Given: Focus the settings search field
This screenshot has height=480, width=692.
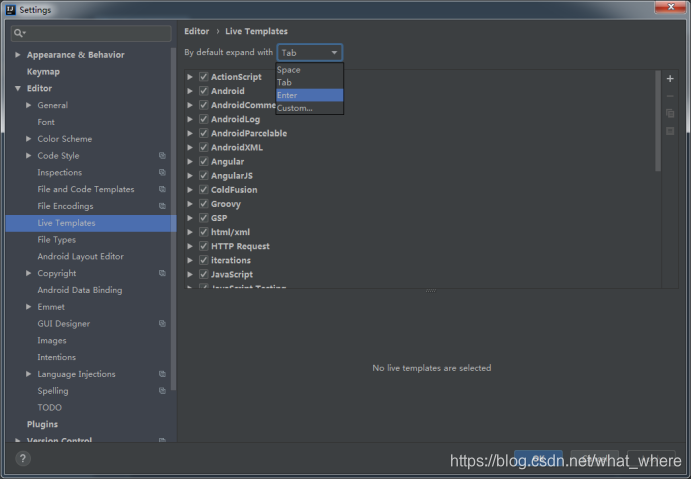Looking at the screenshot, I should [91, 33].
